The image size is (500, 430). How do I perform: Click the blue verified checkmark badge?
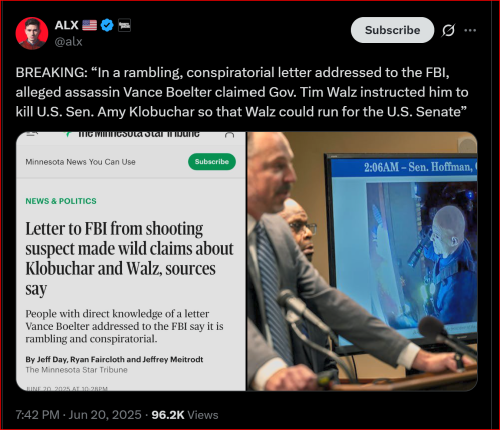[x=107, y=25]
